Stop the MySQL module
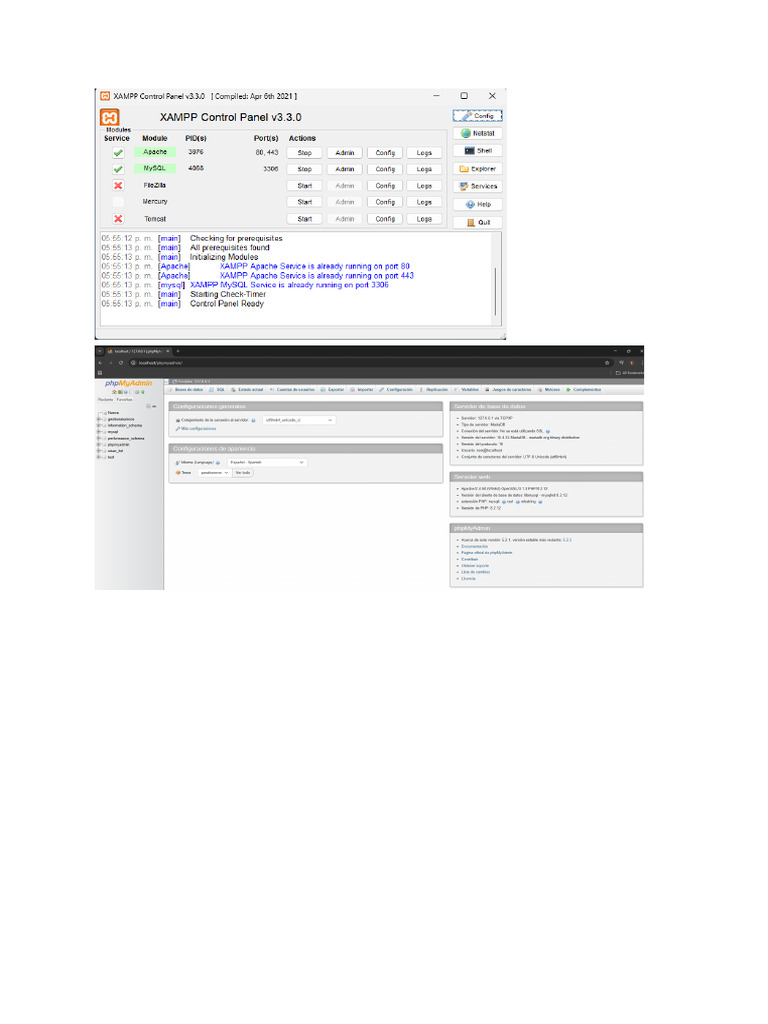This screenshot has width=768, height=1024. coord(304,168)
